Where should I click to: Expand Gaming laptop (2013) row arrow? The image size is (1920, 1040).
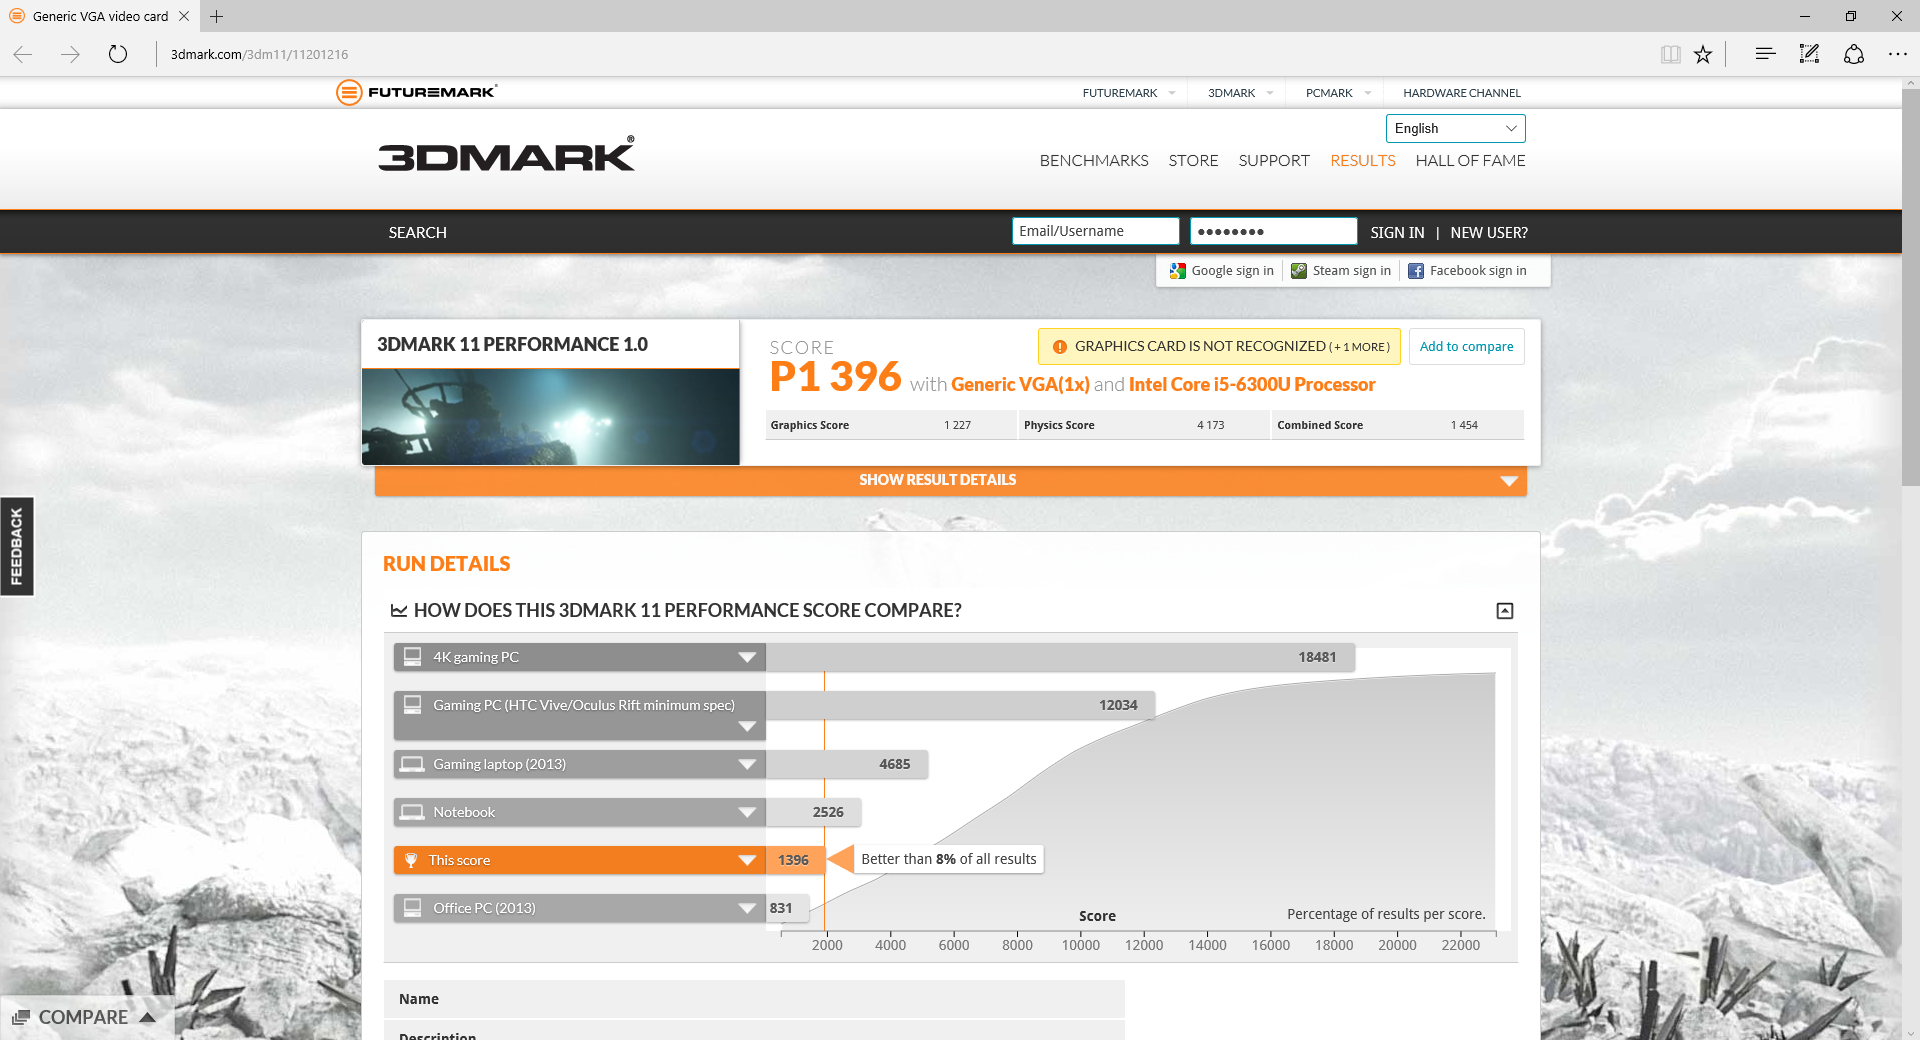point(747,764)
